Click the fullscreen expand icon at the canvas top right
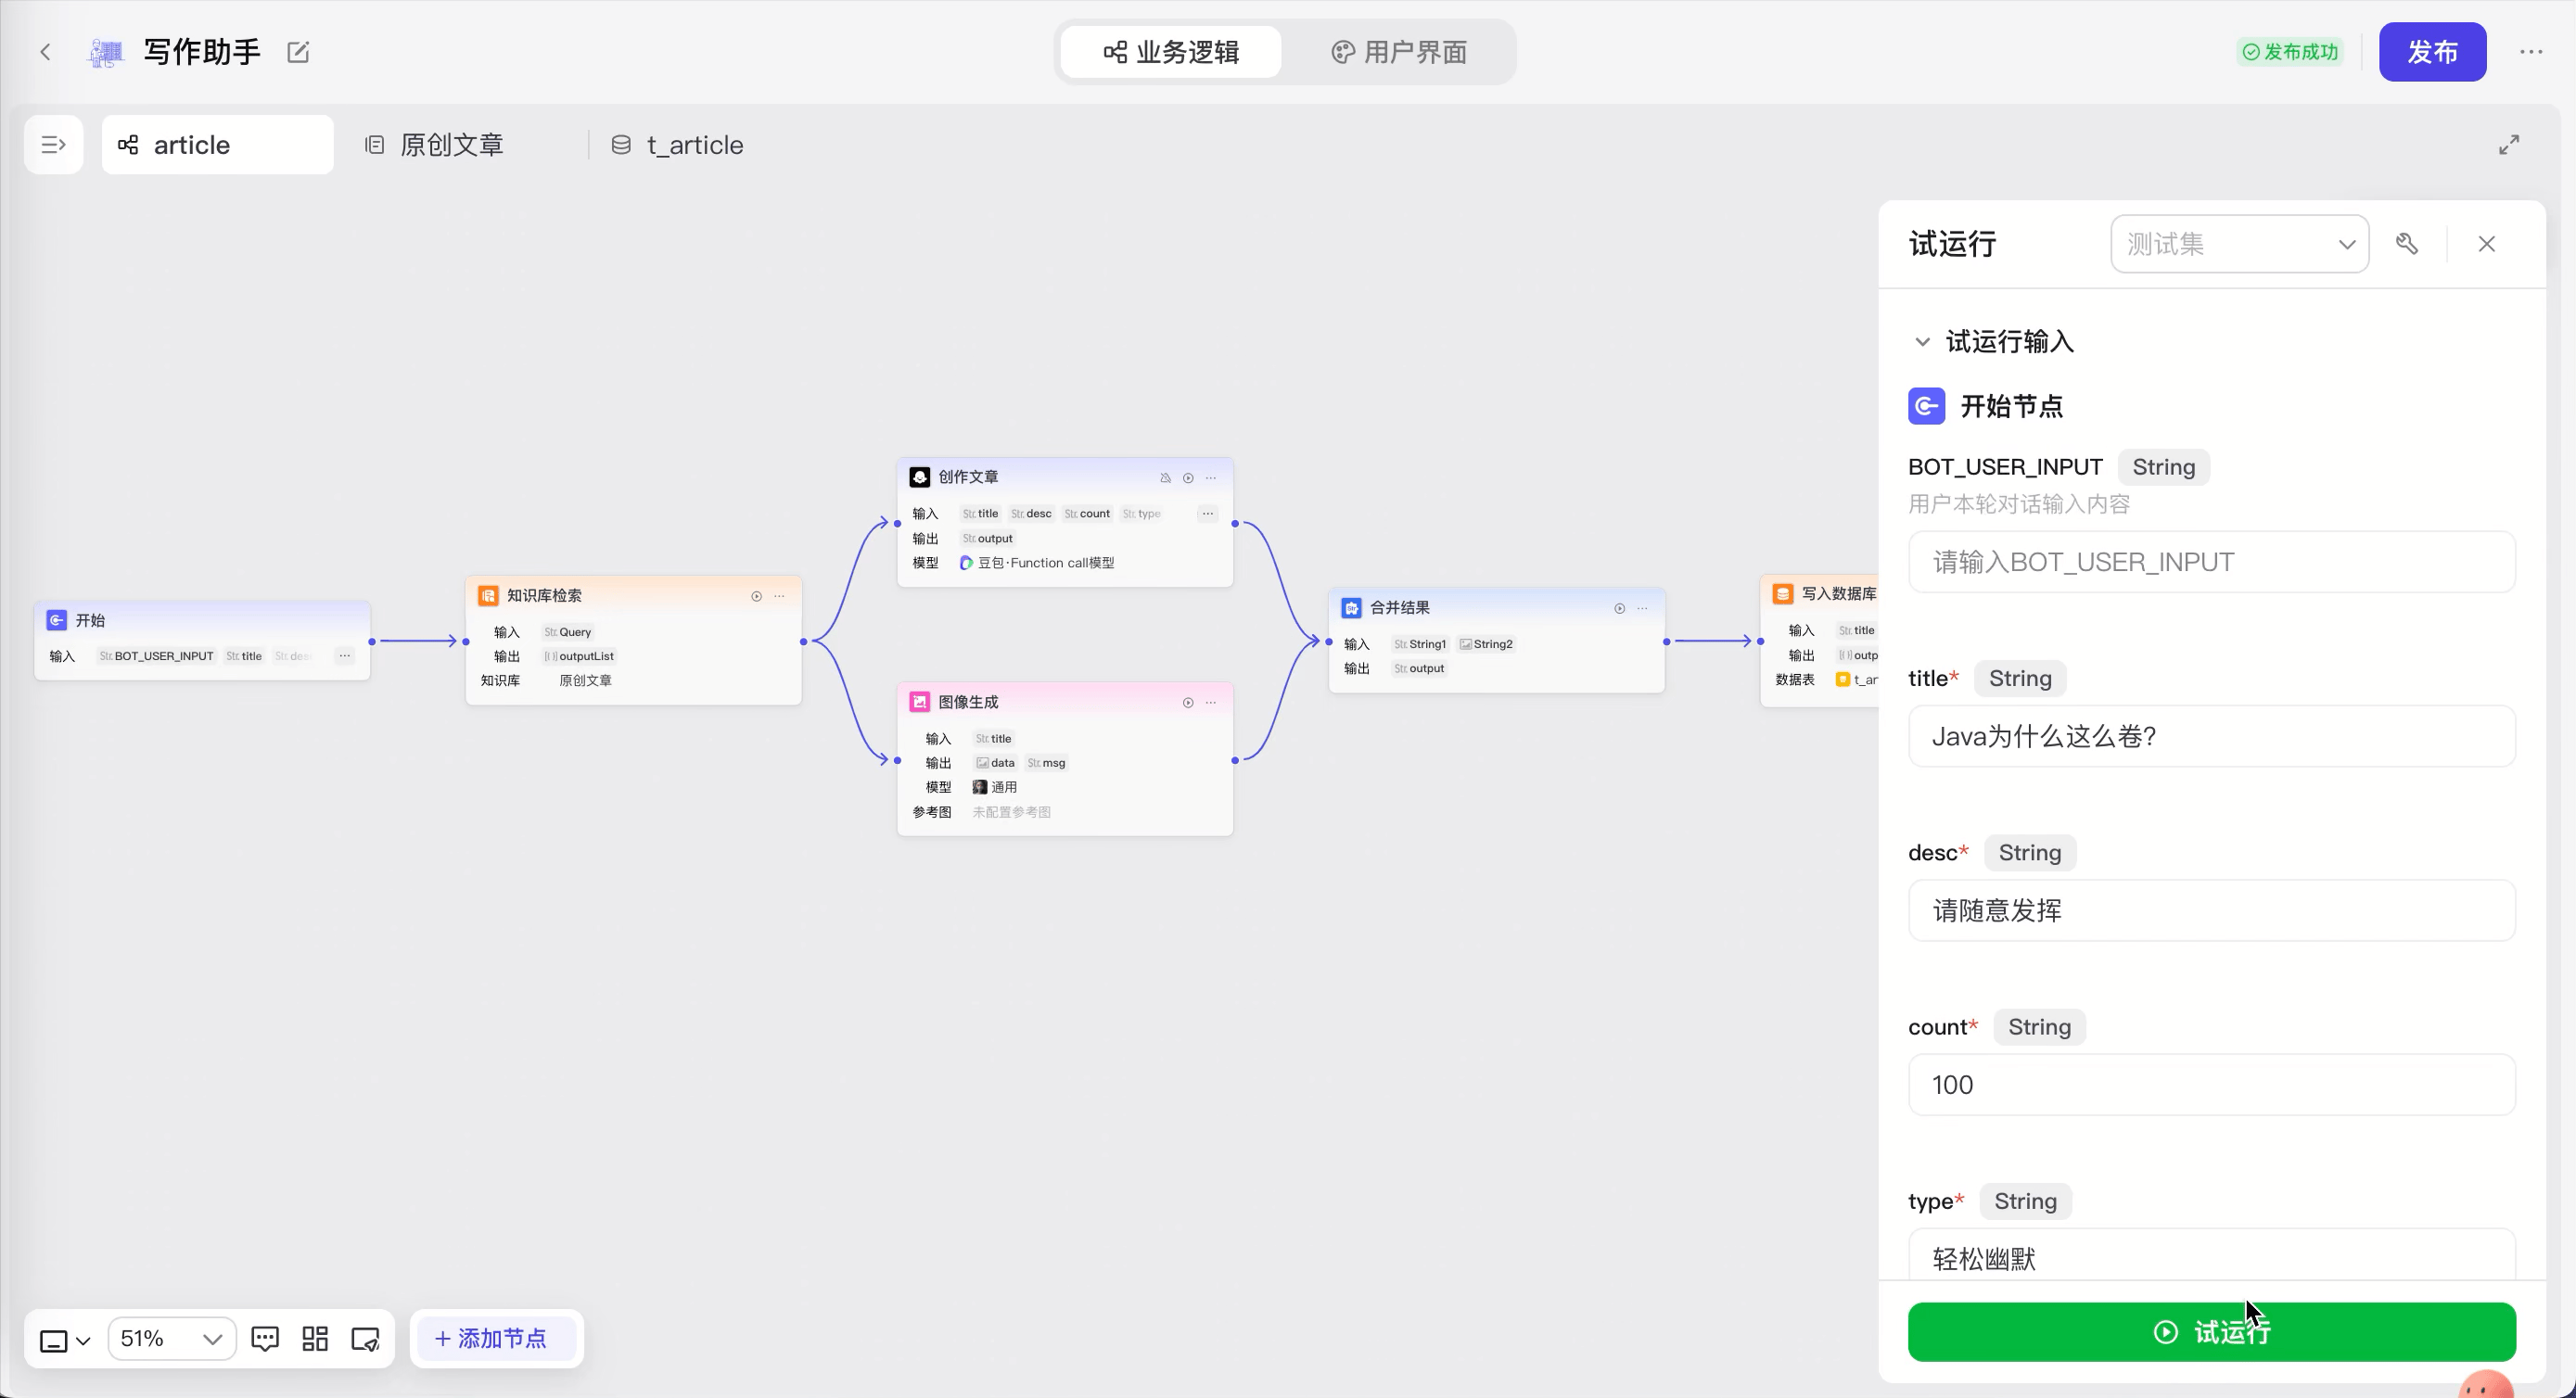 pyautogui.click(x=2509, y=145)
